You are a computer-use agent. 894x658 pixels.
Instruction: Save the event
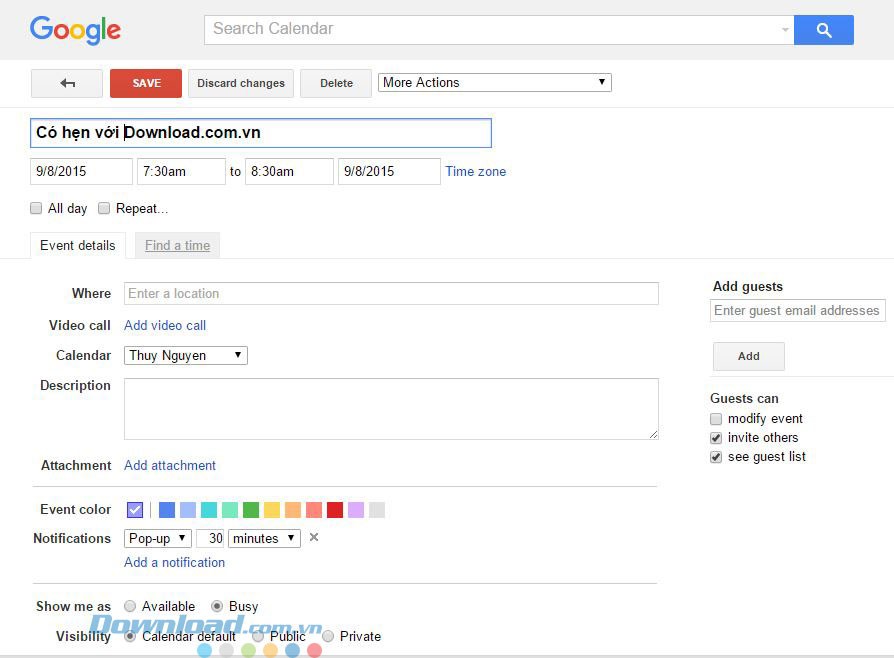(x=145, y=83)
